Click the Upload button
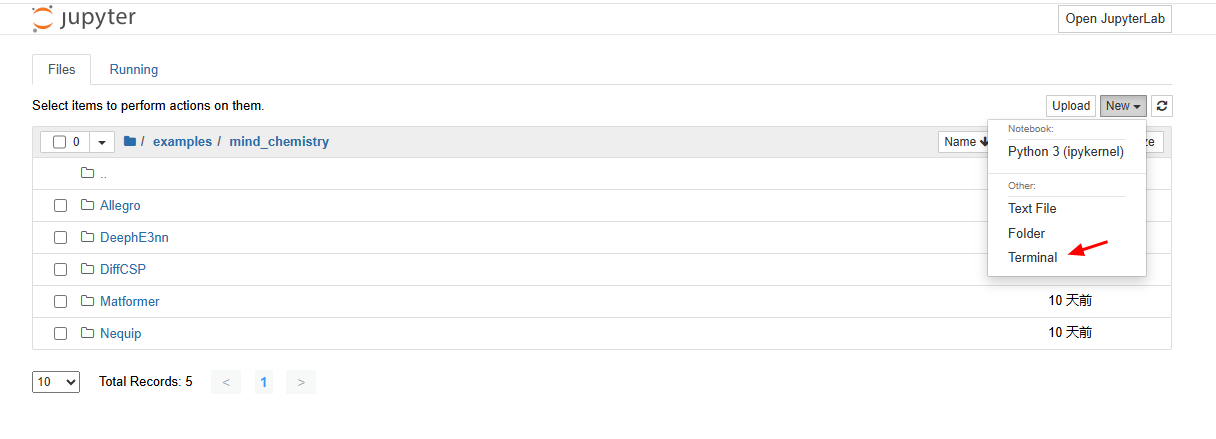The width and height of the screenshot is (1216, 439). (1071, 106)
